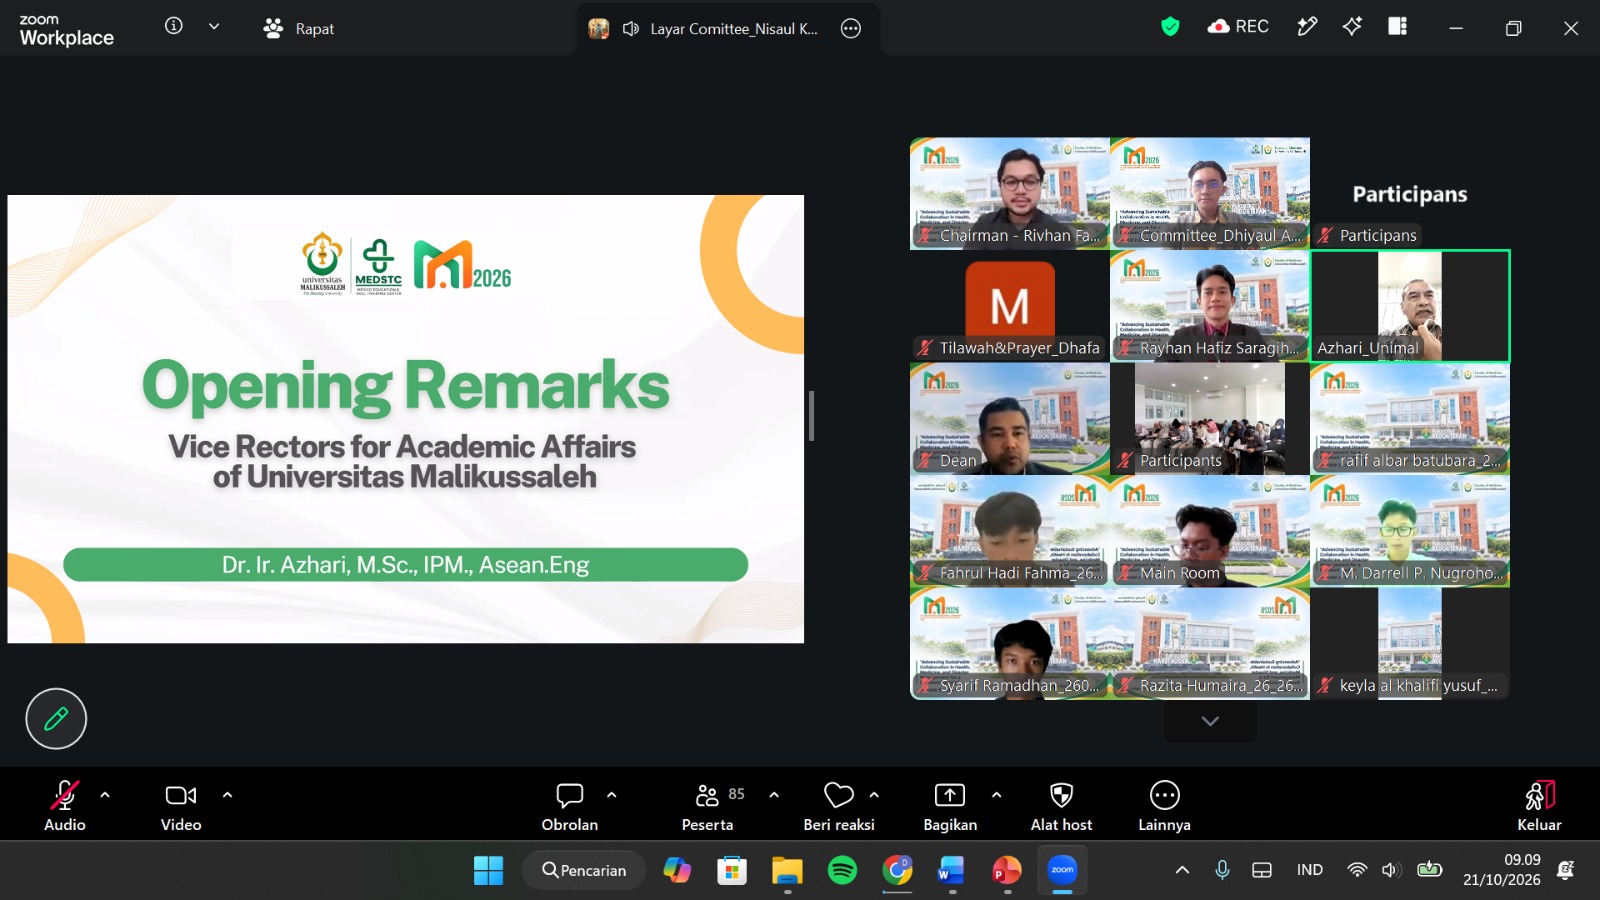1600x900 pixels.
Task: Open Spotify from the taskbar
Action: click(x=842, y=870)
